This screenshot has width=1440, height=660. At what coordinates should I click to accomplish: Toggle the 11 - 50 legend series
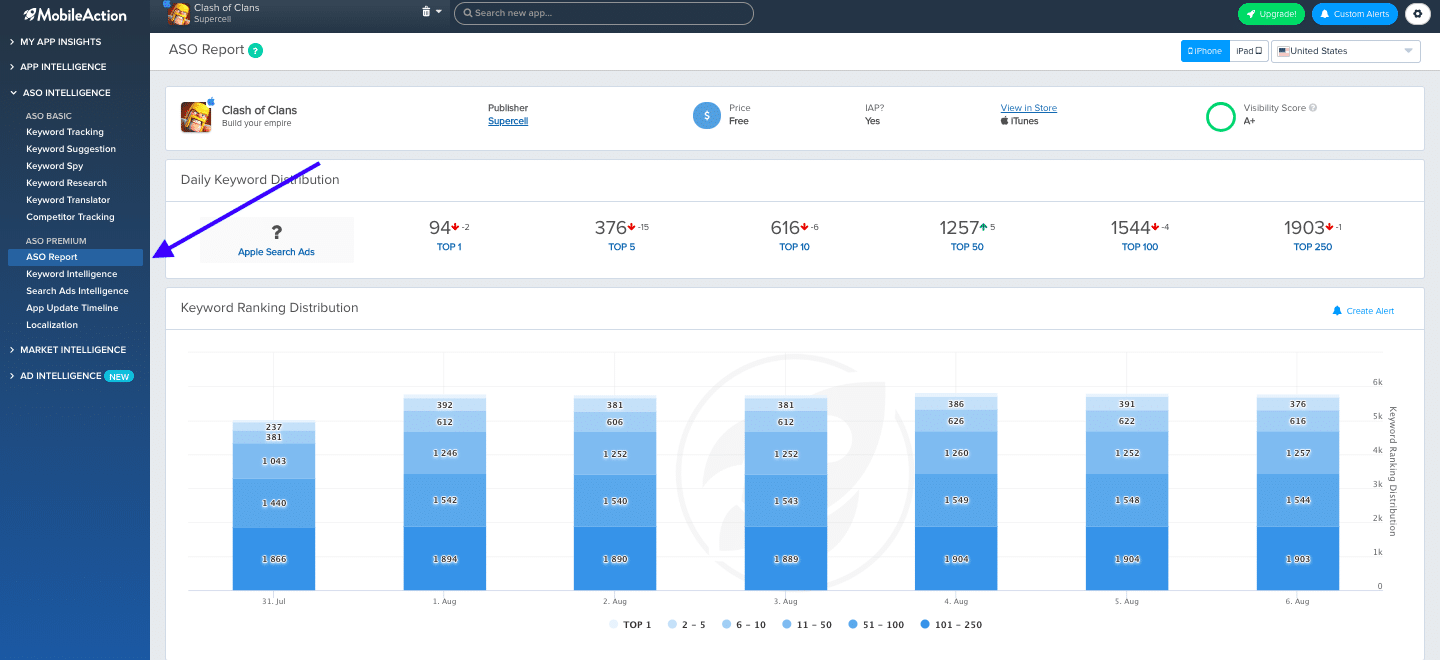tap(806, 625)
